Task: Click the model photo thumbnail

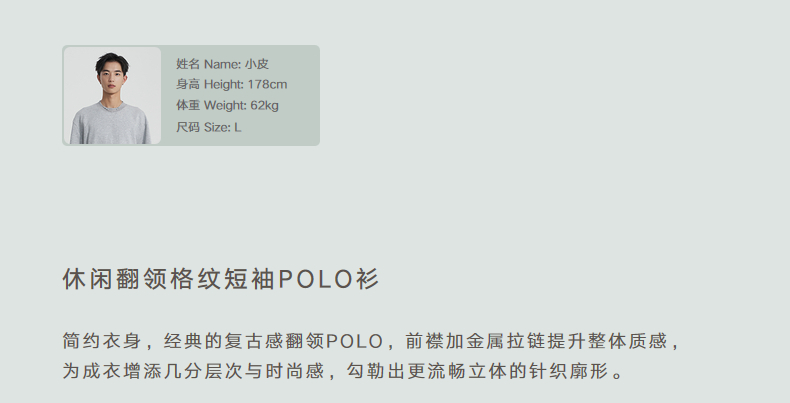Action: click(112, 95)
